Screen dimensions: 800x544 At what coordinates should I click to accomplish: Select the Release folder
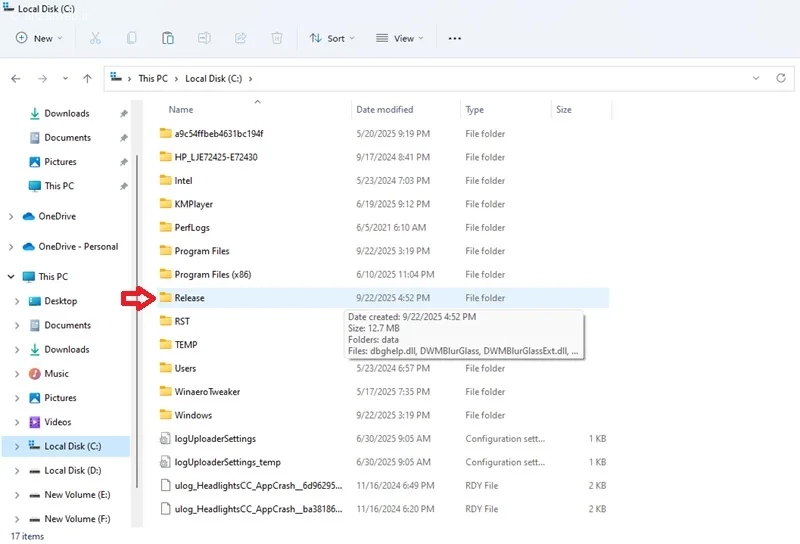pyautogui.click(x=189, y=298)
